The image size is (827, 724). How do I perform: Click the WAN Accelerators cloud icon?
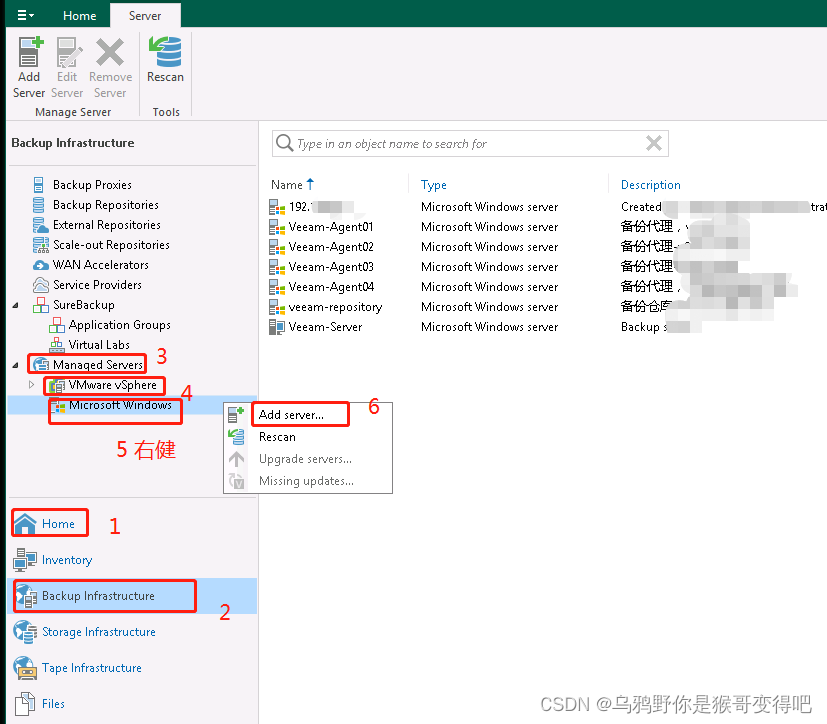pyautogui.click(x=40, y=265)
